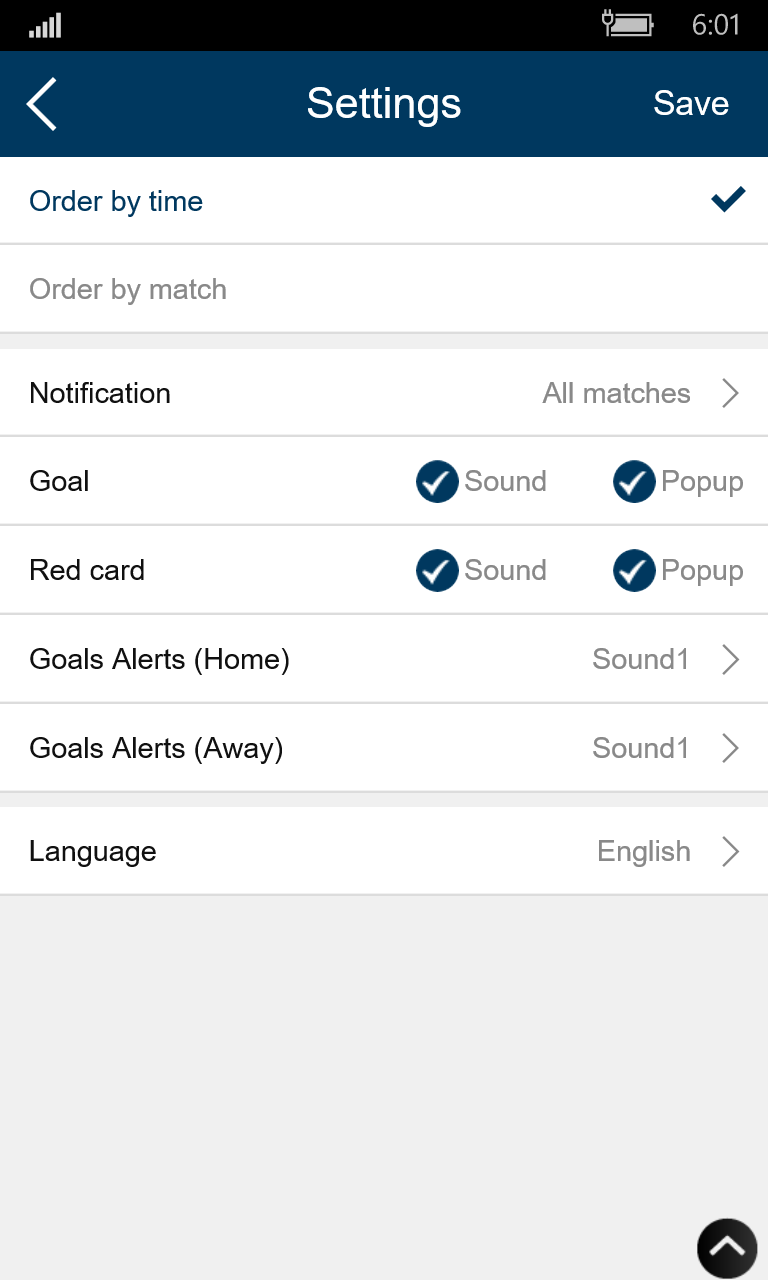Toggle Popup alerts for Red card
Viewport: 768px width, 1280px height.
(x=634, y=570)
